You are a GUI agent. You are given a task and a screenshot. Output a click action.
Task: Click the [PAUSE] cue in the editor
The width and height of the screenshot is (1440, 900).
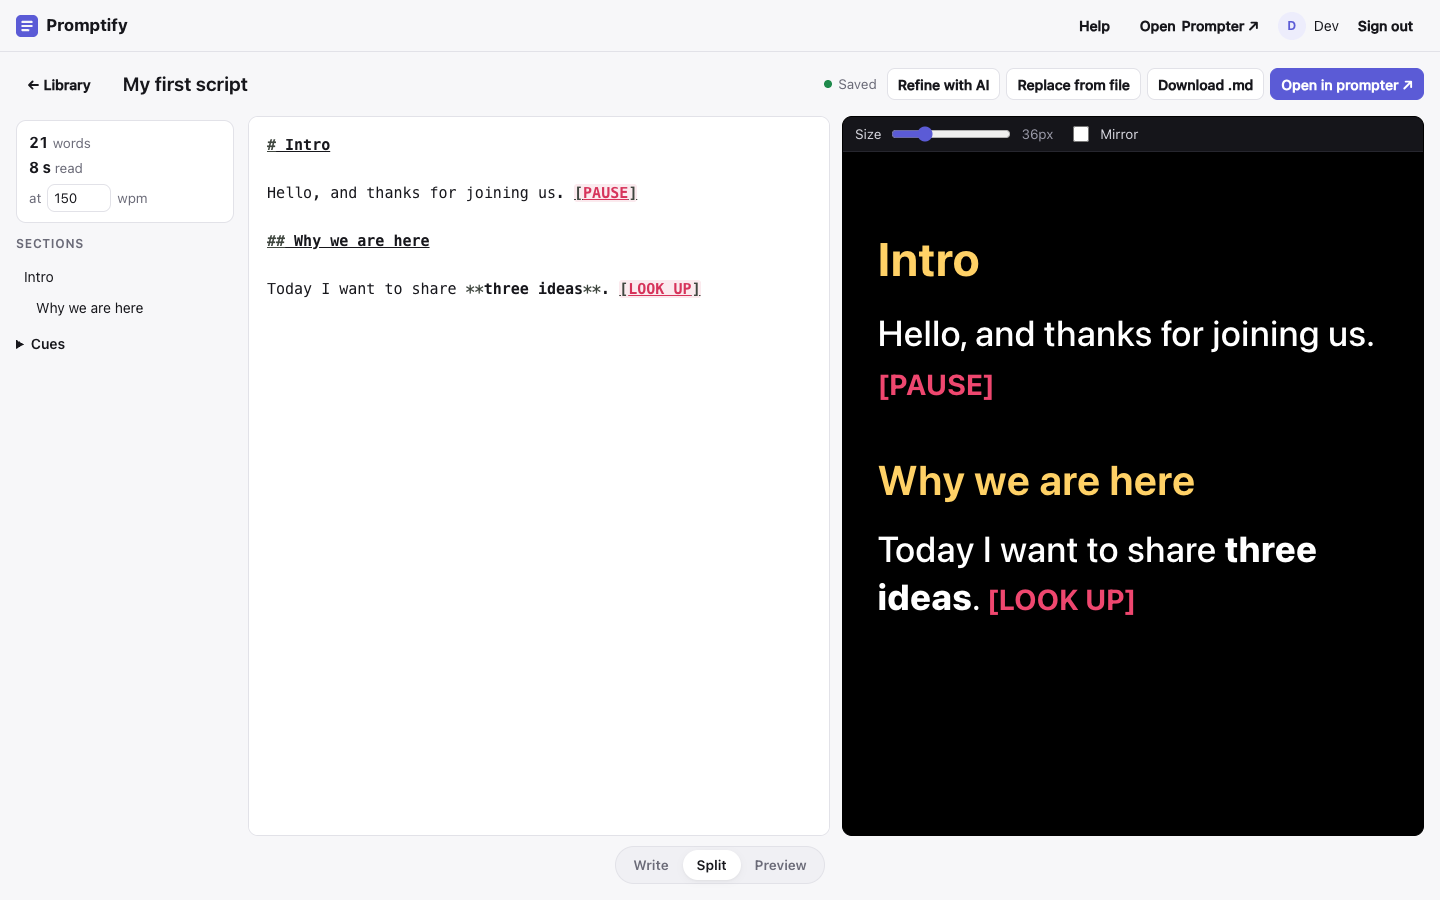606,193
